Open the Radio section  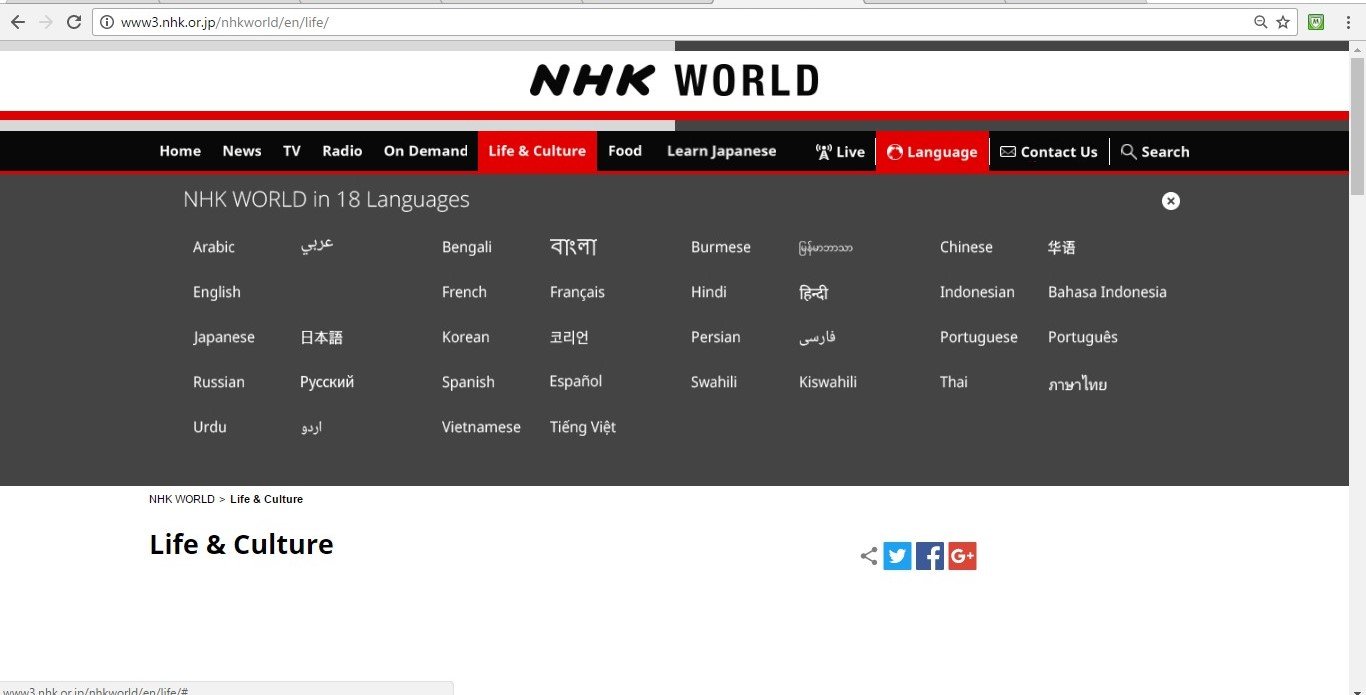click(342, 151)
